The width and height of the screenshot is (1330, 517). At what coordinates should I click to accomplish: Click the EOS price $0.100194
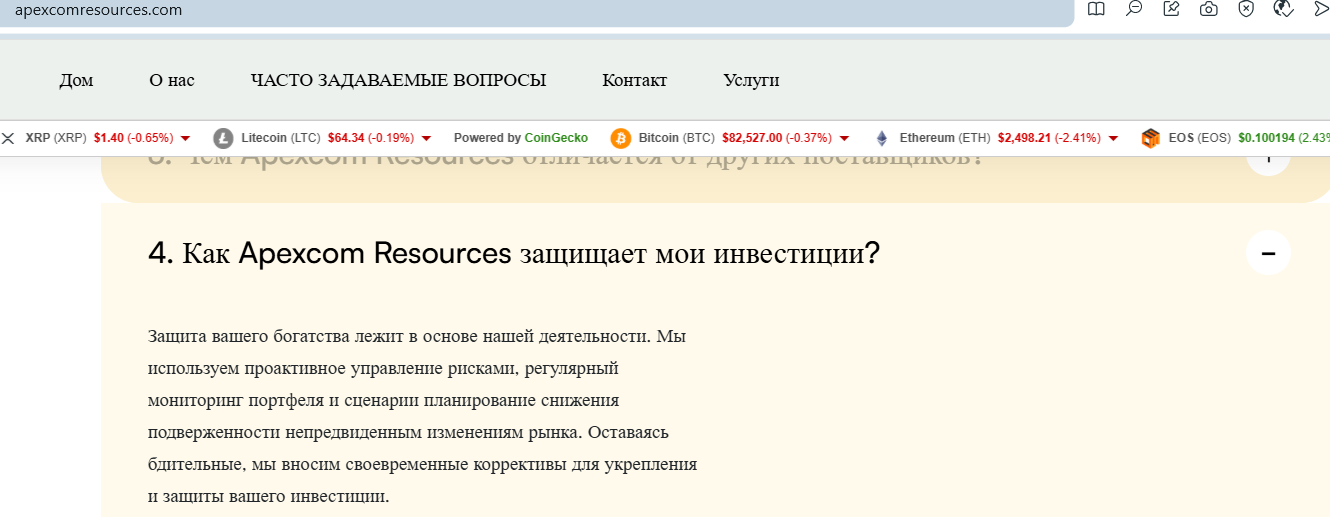pyautogui.click(x=1266, y=138)
